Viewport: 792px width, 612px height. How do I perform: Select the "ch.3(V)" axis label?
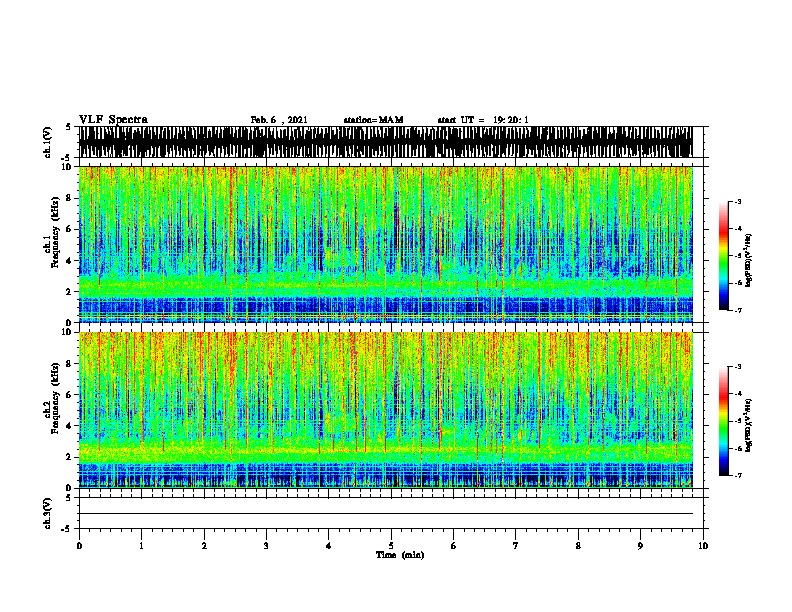48,513
